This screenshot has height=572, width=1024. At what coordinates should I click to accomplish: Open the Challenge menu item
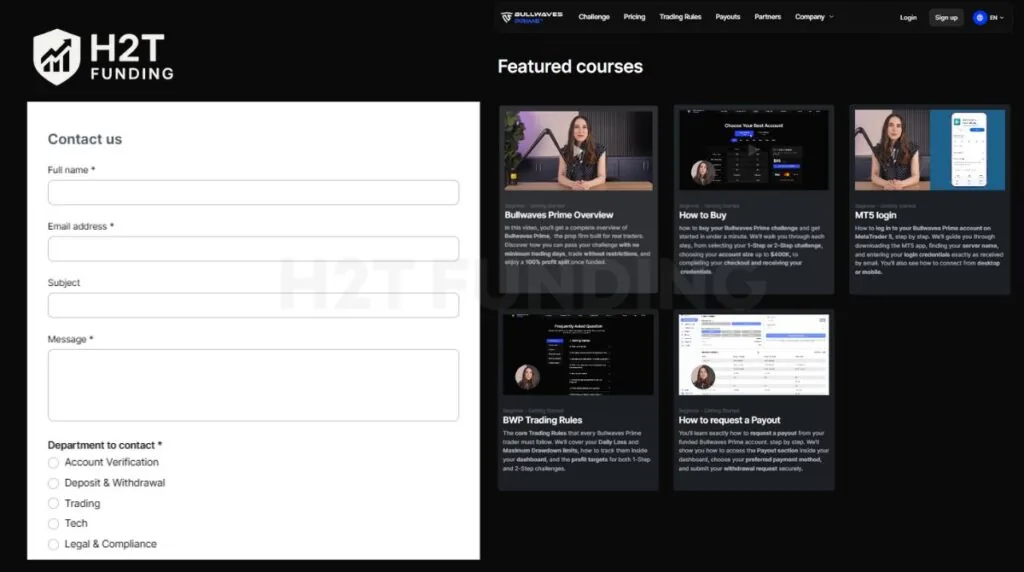594,17
